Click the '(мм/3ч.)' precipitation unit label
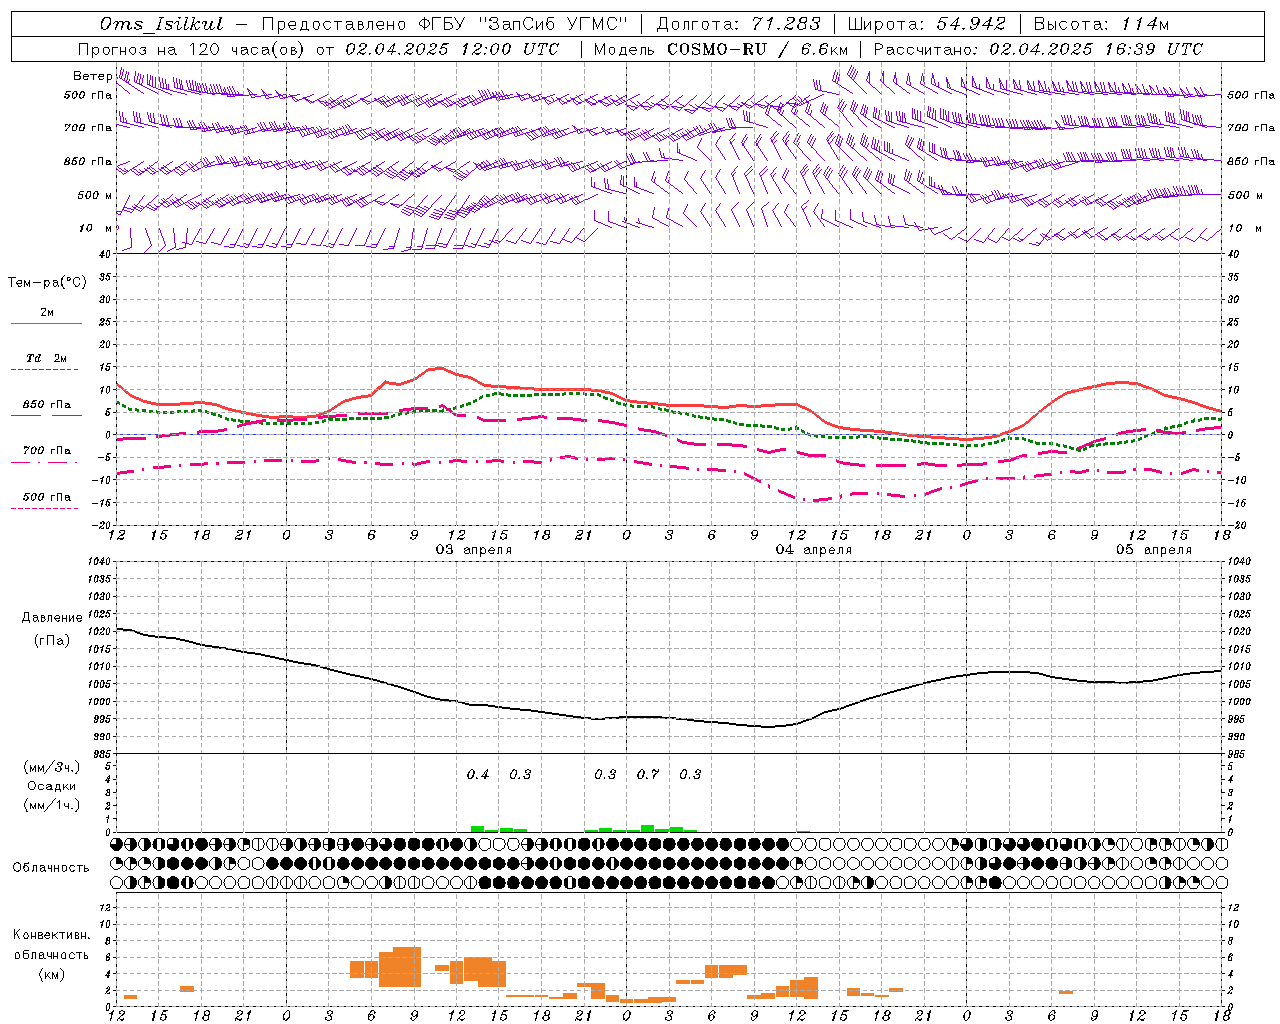Viewport: 1280px width, 1024px height. pos(52,767)
